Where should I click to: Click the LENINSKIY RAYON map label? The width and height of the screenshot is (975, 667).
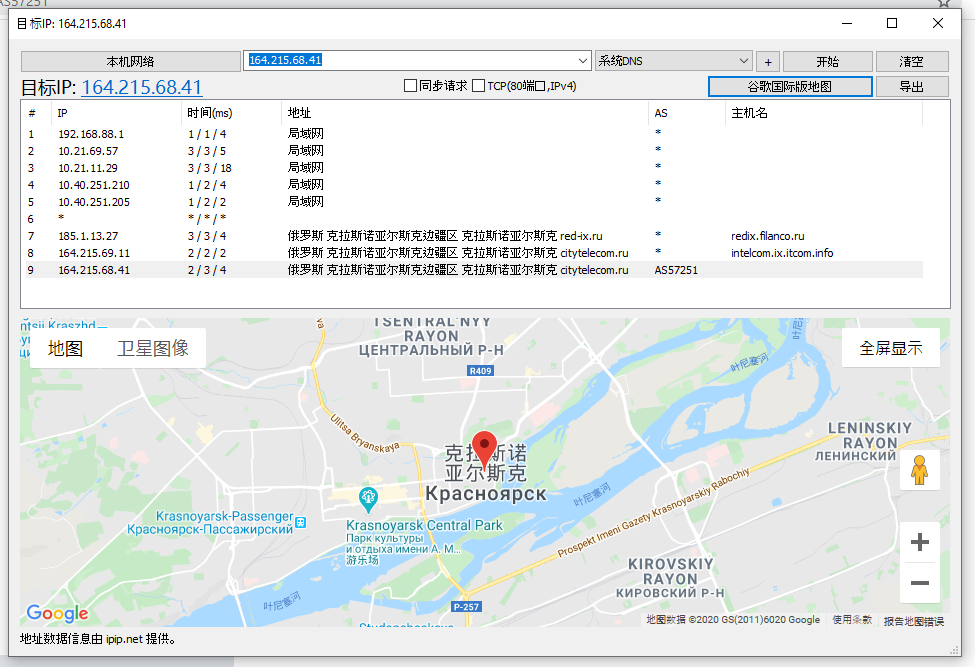pyautogui.click(x=869, y=436)
